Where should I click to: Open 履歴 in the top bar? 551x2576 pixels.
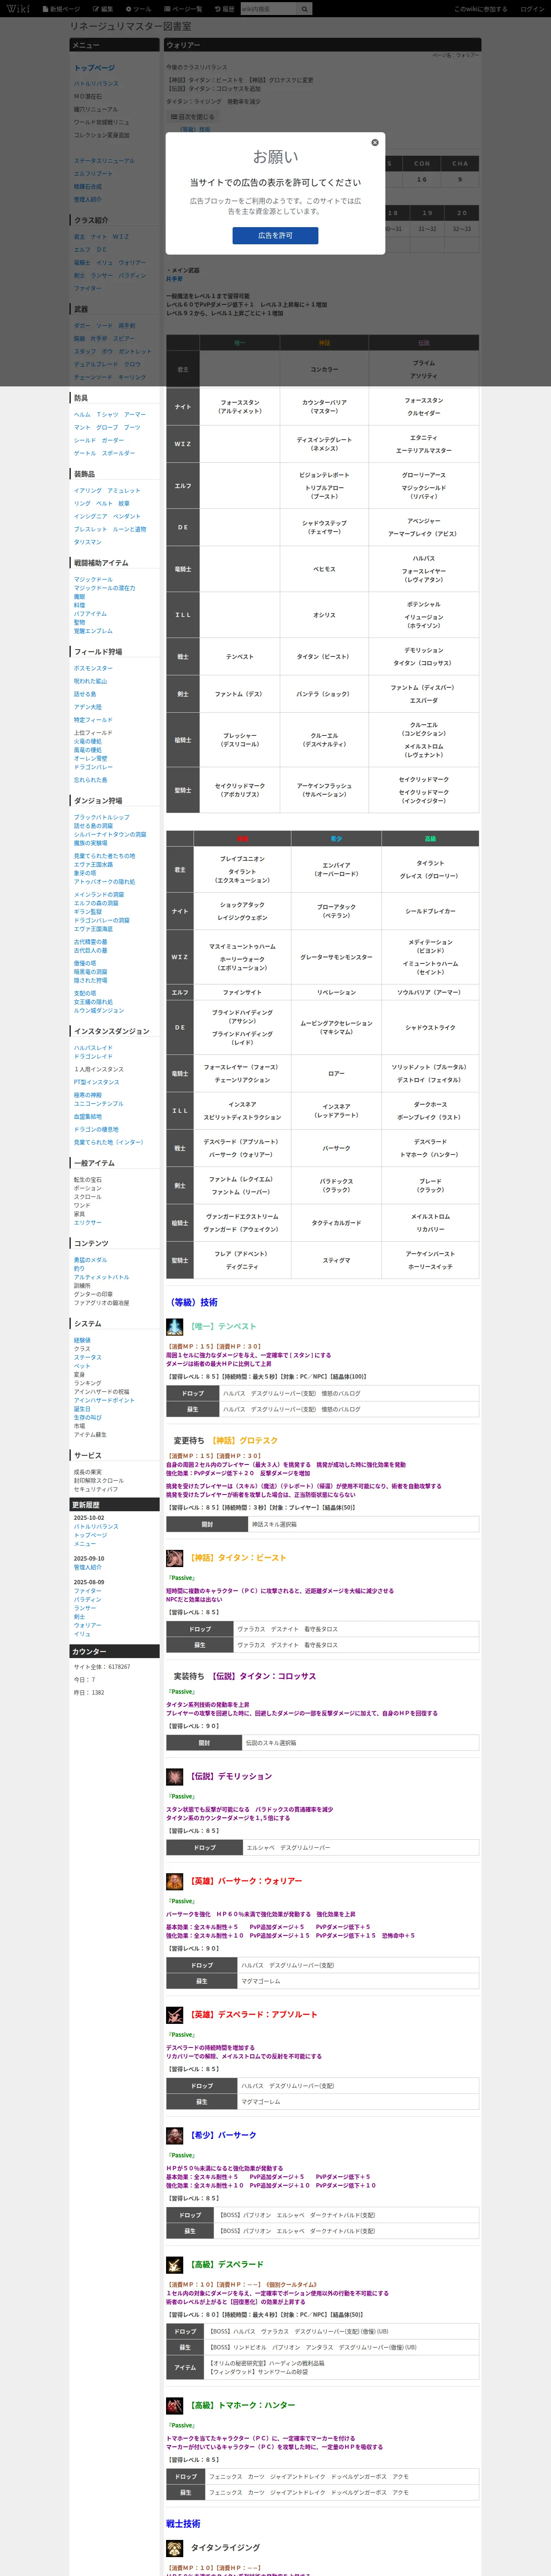(225, 9)
